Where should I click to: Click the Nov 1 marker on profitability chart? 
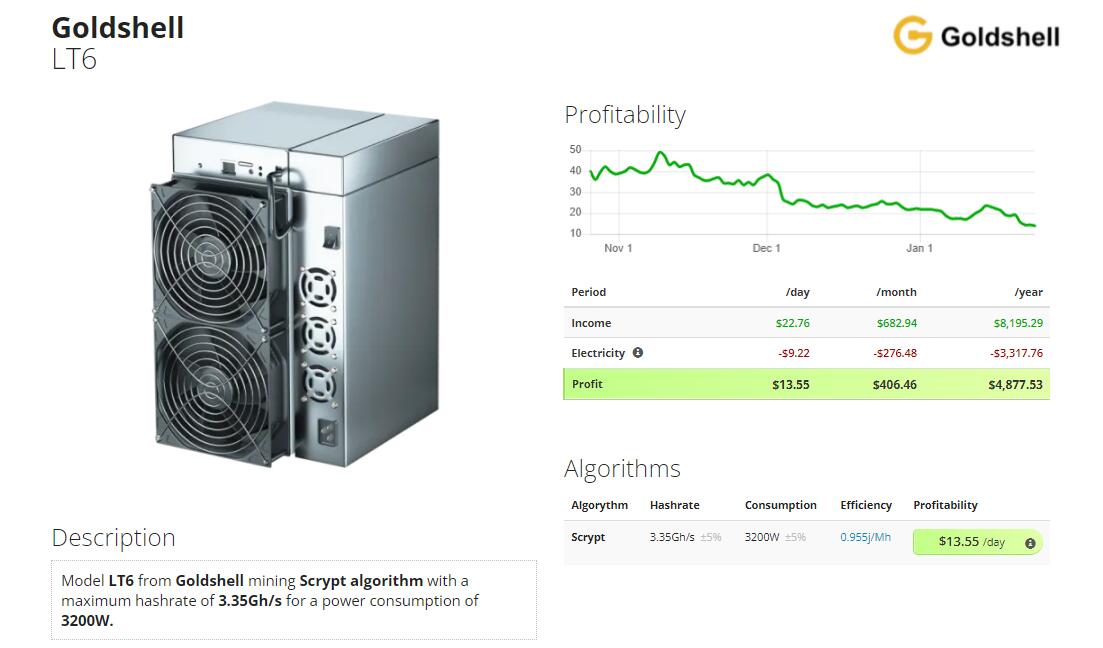tap(618, 248)
